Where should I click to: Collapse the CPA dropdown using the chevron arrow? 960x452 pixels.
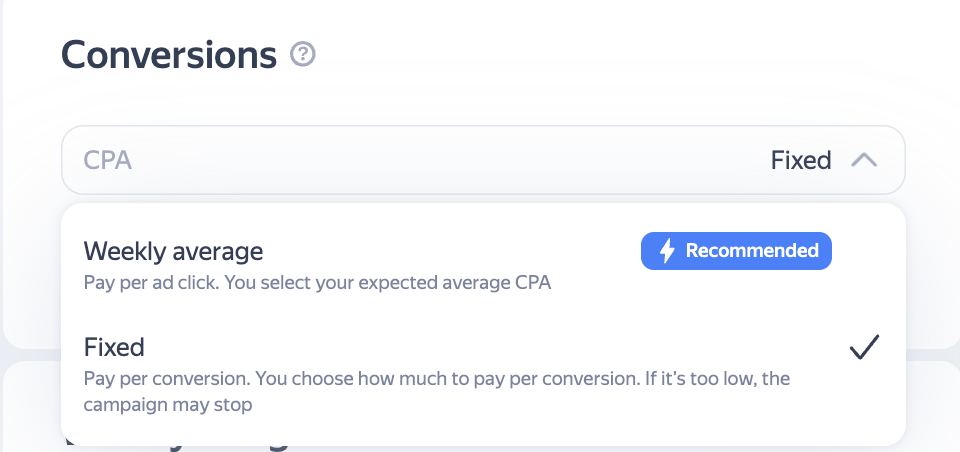[x=864, y=160]
